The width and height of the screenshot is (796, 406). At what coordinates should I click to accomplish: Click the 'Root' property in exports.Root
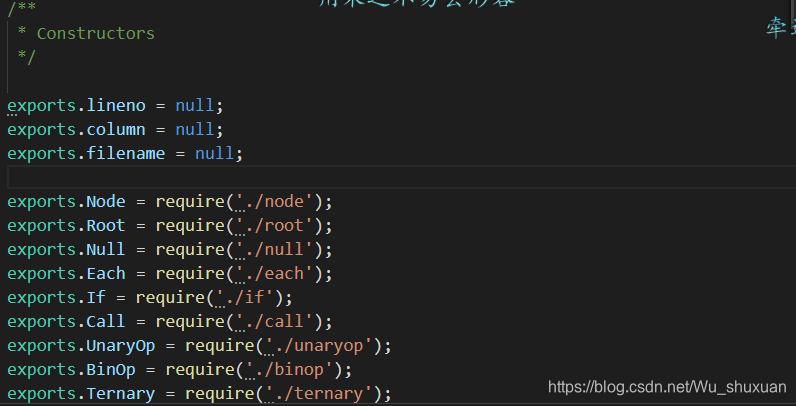click(x=106, y=225)
